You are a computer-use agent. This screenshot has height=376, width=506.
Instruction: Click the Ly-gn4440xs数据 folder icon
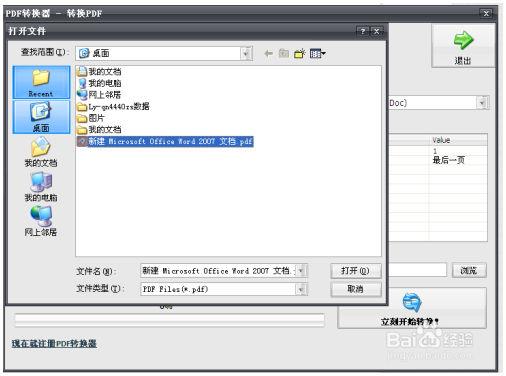[x=82, y=107]
